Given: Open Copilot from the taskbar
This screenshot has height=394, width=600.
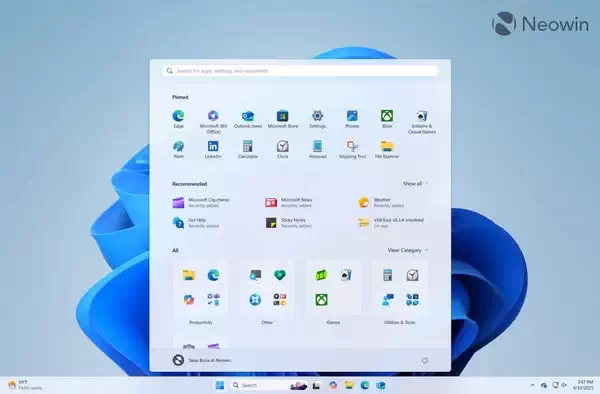Looking at the screenshot, I should (333, 385).
